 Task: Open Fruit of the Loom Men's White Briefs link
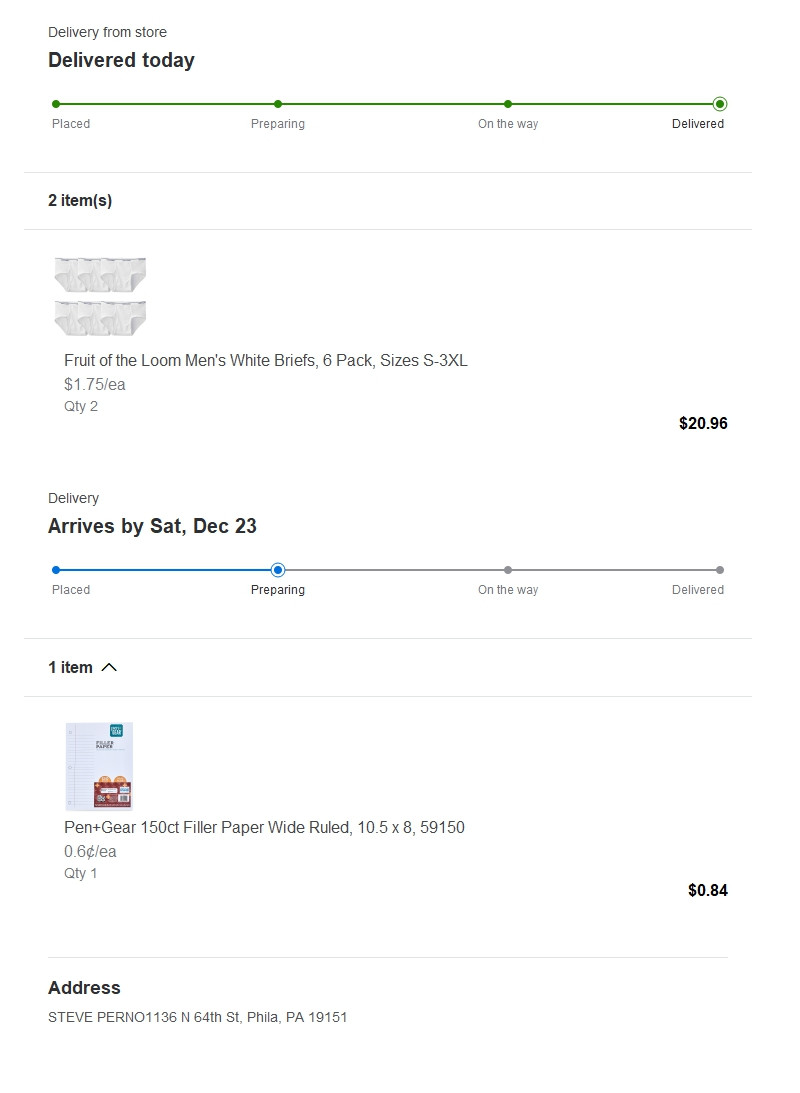[265, 360]
